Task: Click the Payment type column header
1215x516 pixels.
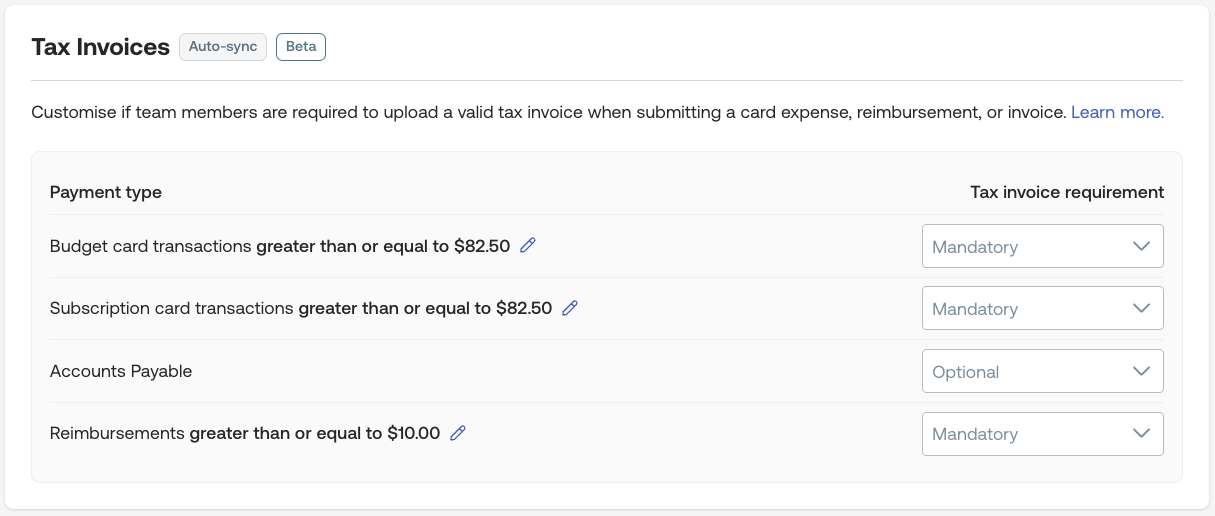Action: tap(105, 192)
